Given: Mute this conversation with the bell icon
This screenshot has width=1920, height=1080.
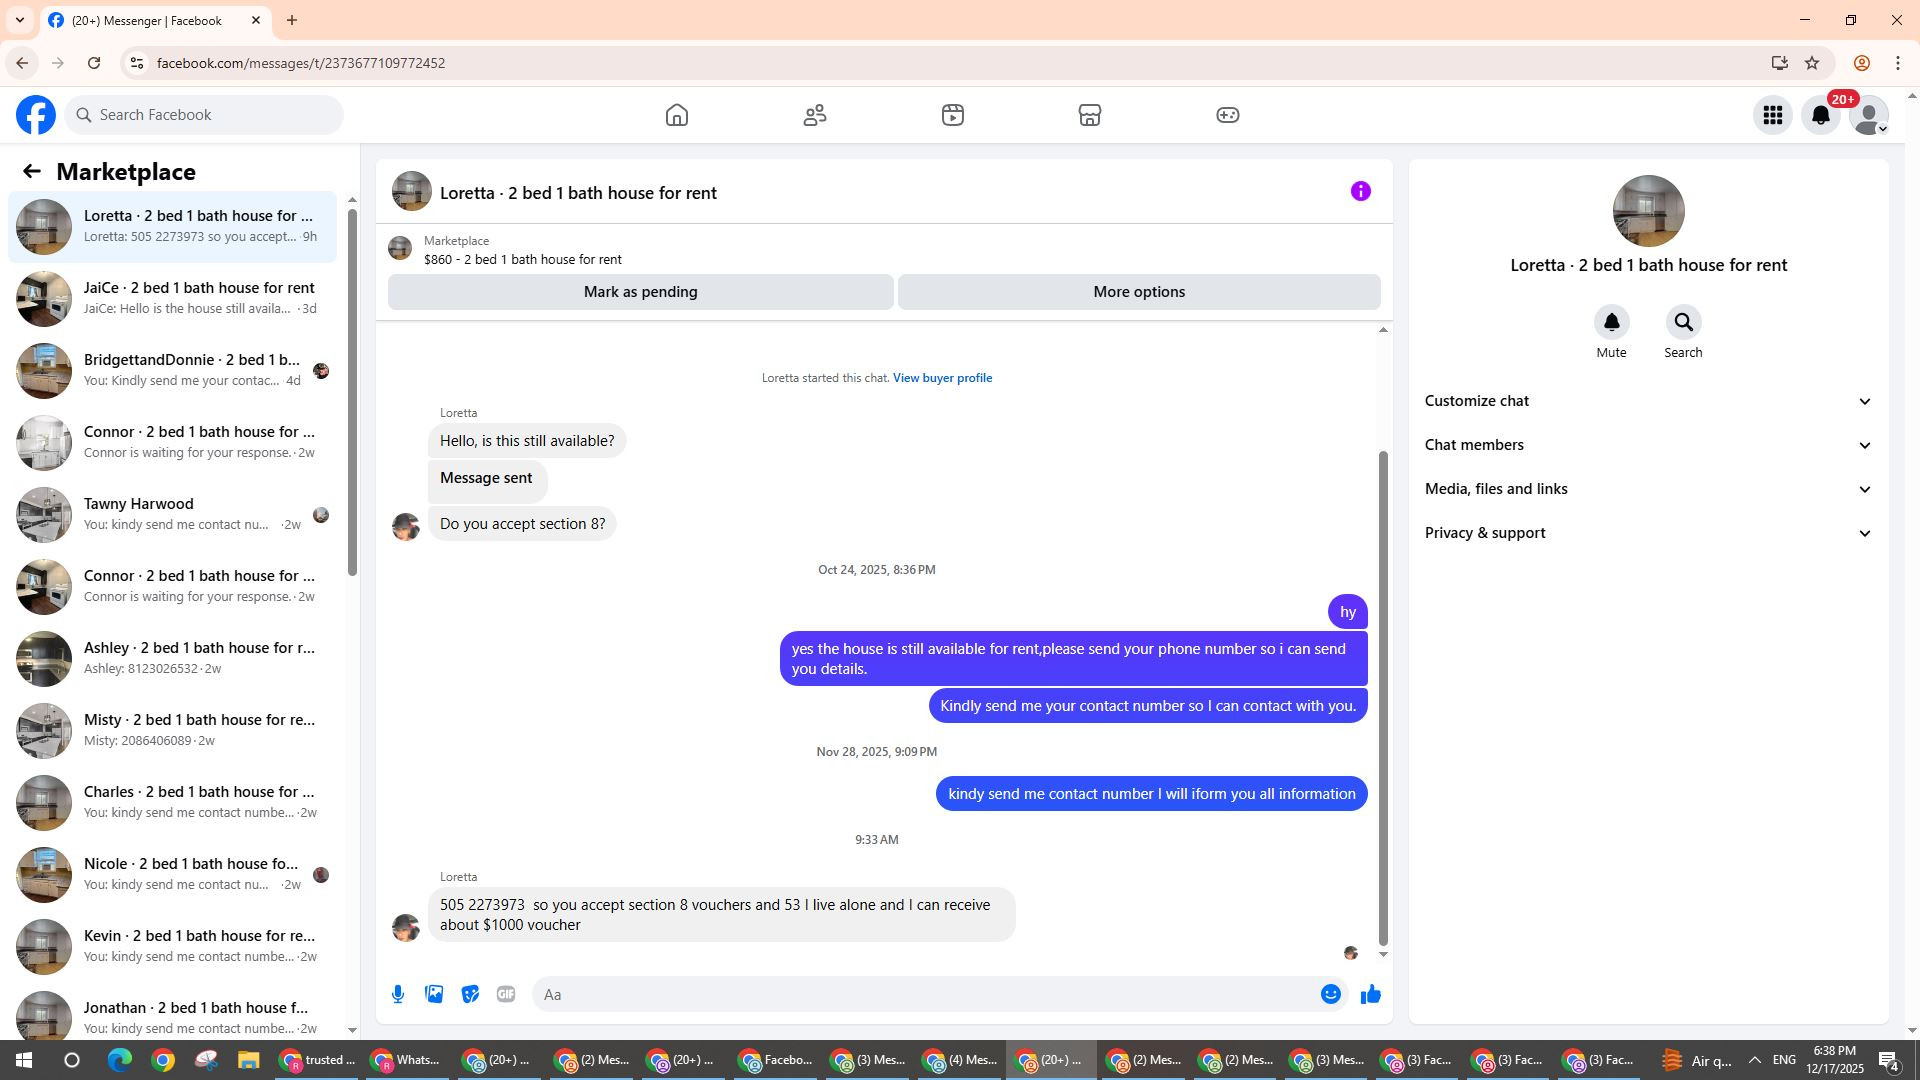Looking at the screenshot, I should click(1611, 323).
